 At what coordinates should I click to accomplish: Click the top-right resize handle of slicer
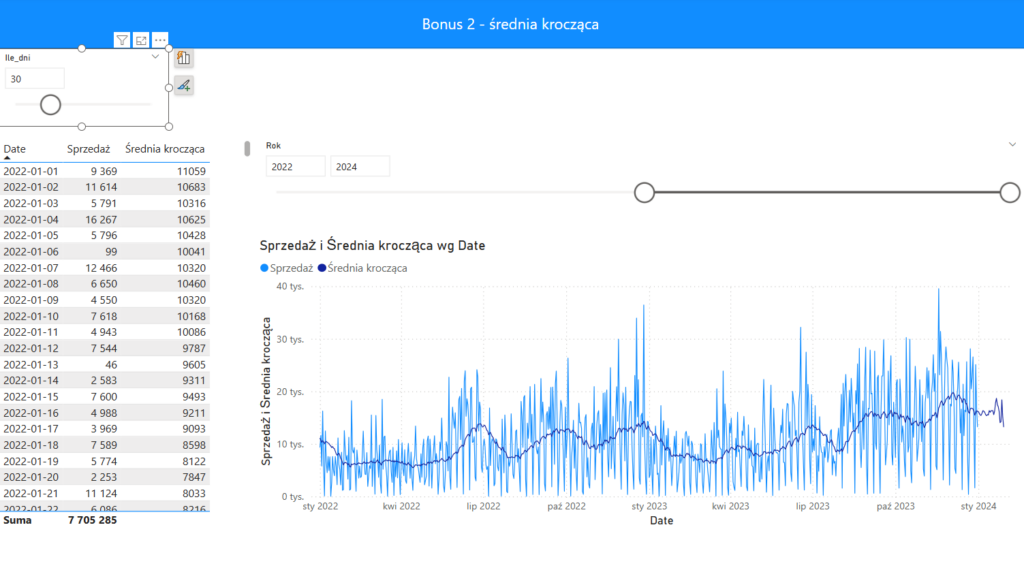click(x=169, y=48)
